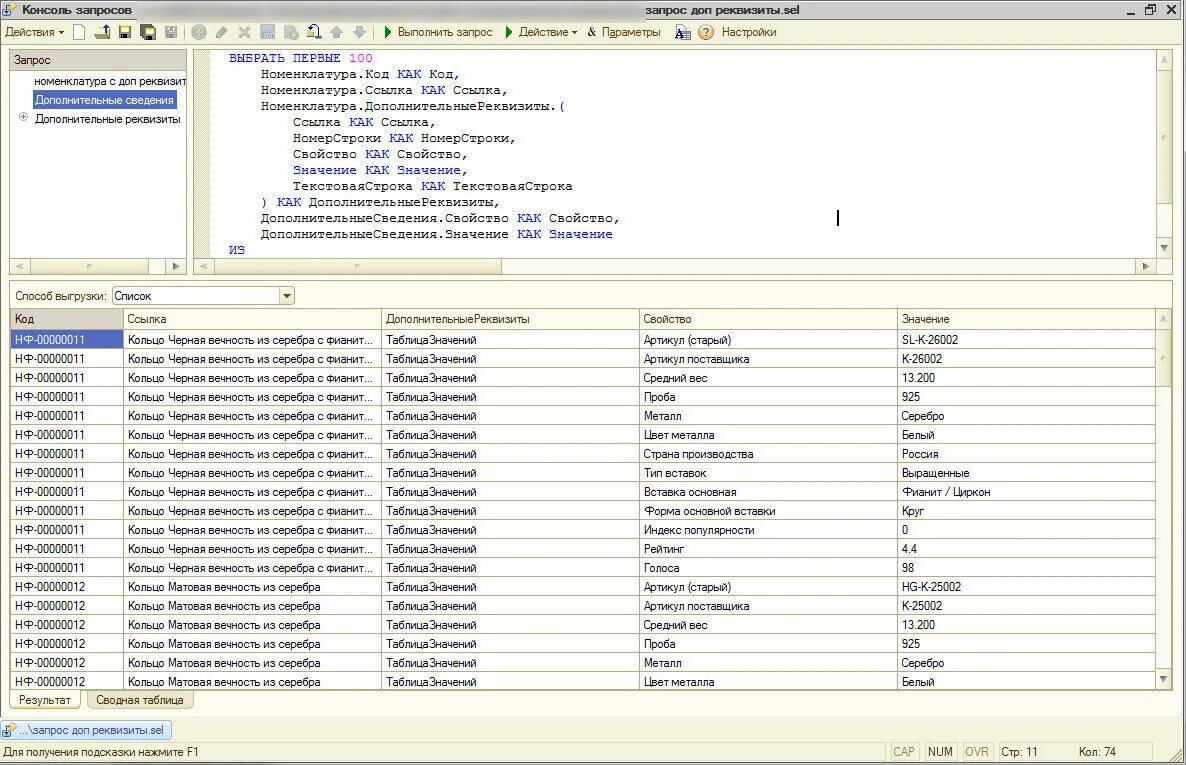This screenshot has height=765, width=1186.
Task: Open the Способ выгрузки combo box arrow
Action: tap(287, 296)
